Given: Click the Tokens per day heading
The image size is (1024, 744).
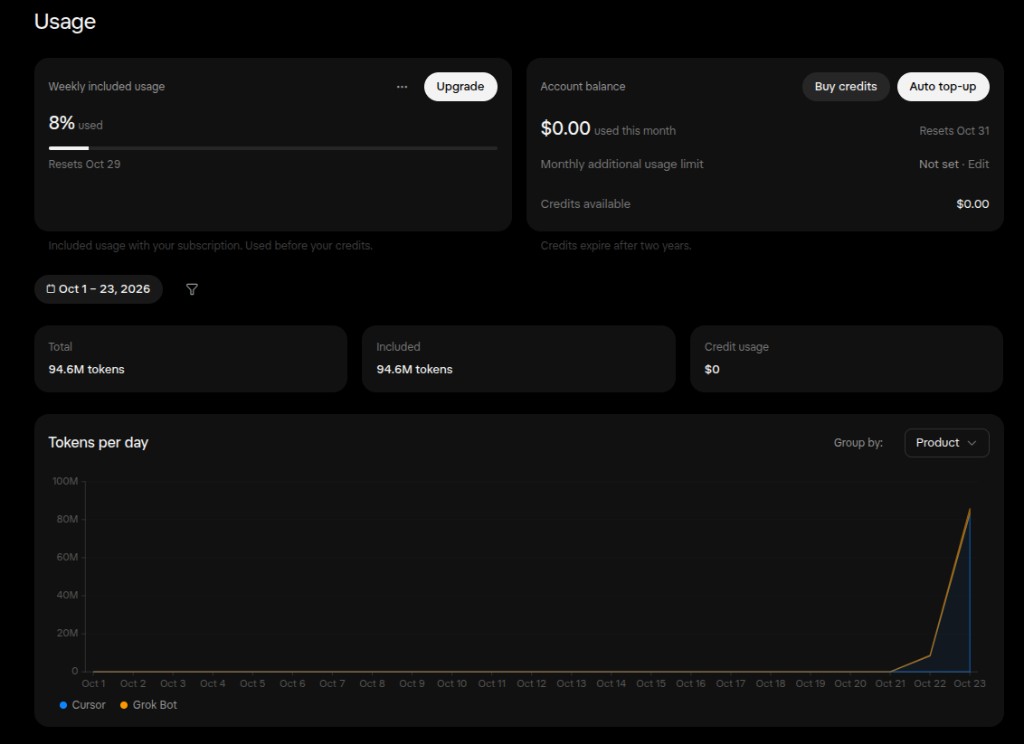Looking at the screenshot, I should pyautogui.click(x=99, y=443).
